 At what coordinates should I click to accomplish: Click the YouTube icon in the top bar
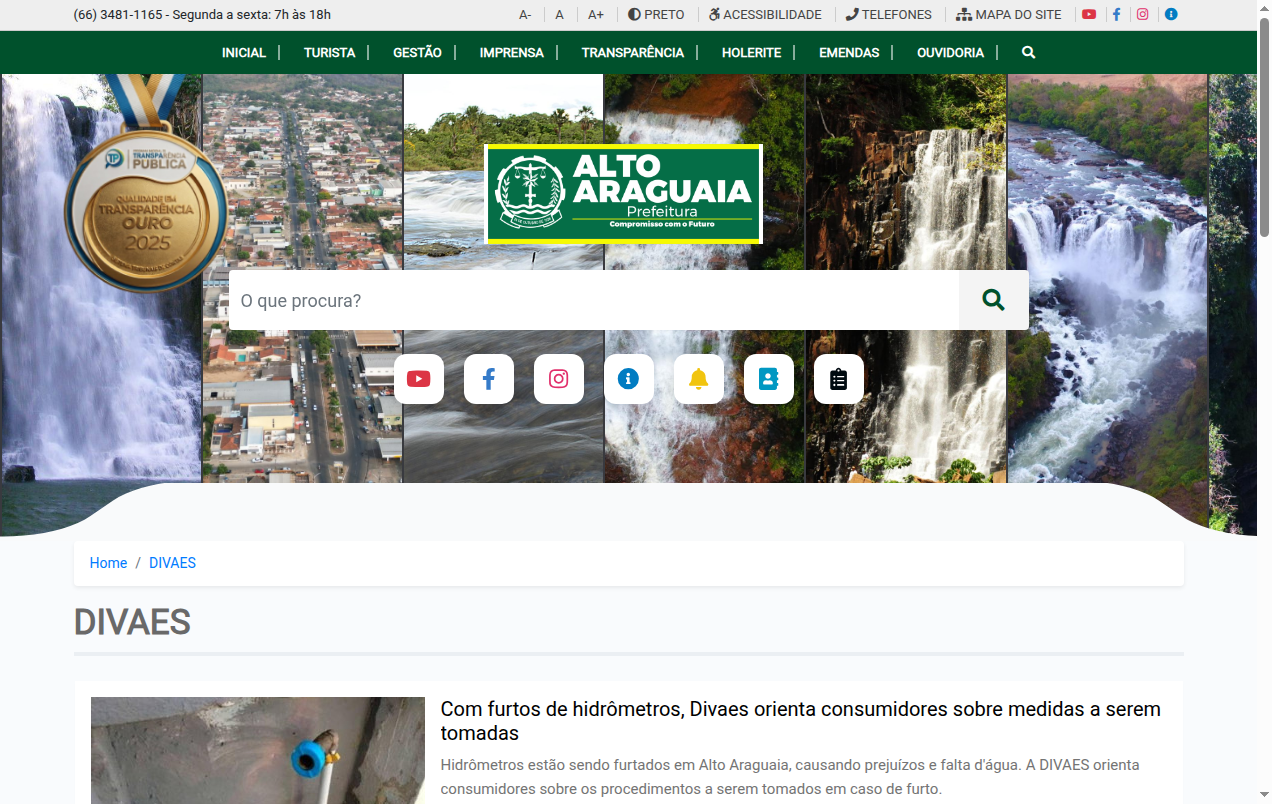(x=1089, y=15)
